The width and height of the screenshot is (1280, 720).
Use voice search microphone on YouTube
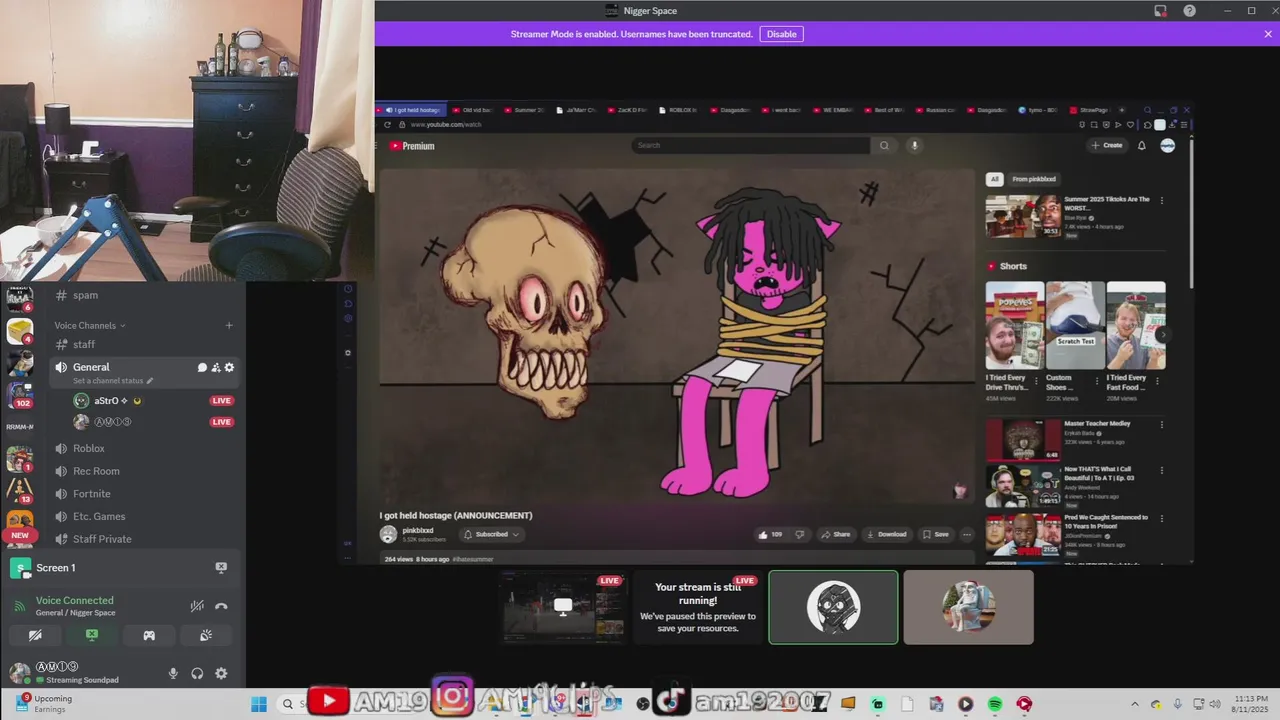pos(913,145)
